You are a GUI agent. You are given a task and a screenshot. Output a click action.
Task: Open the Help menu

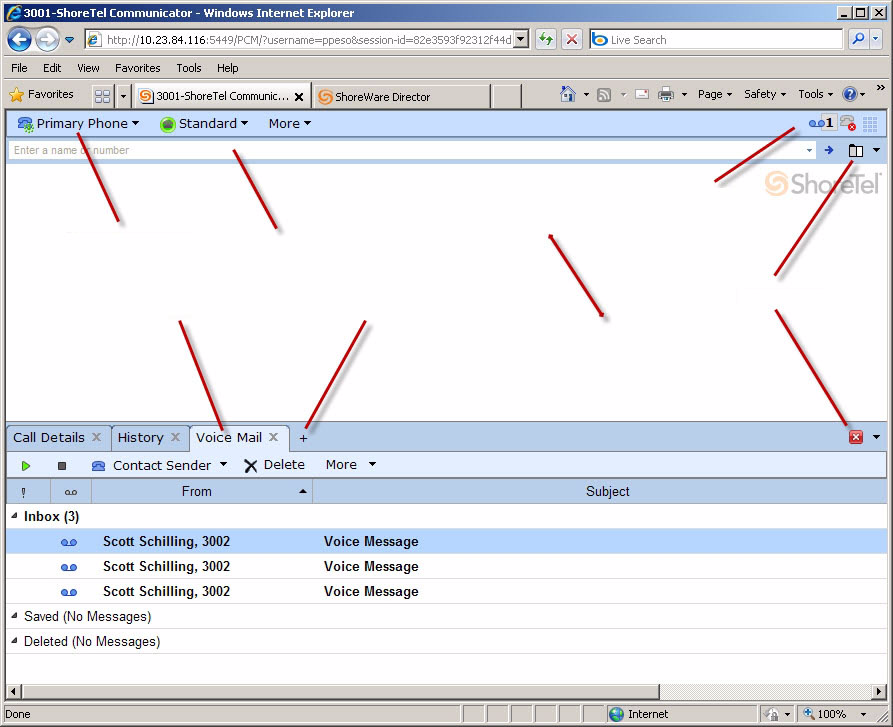point(228,68)
